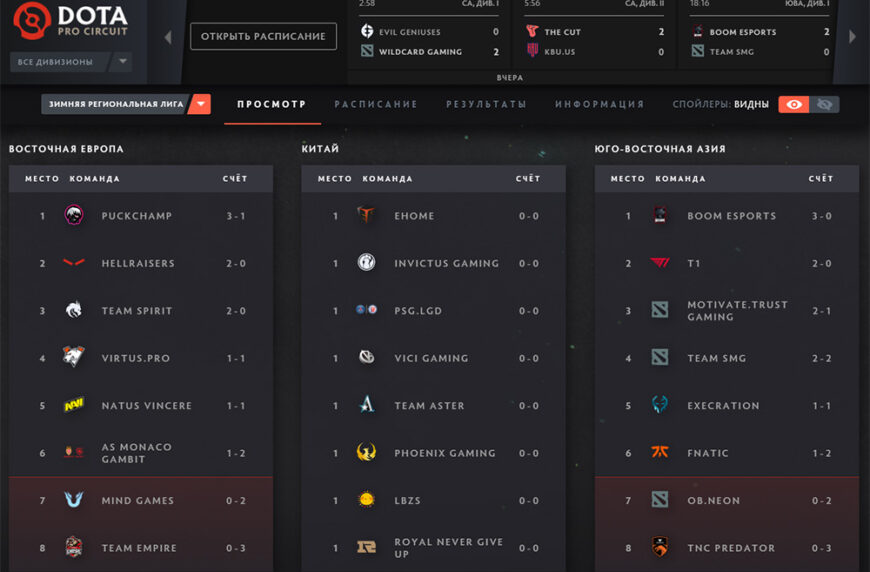
Task: Click the Team Empire logo
Action: pyautogui.click(x=74, y=547)
